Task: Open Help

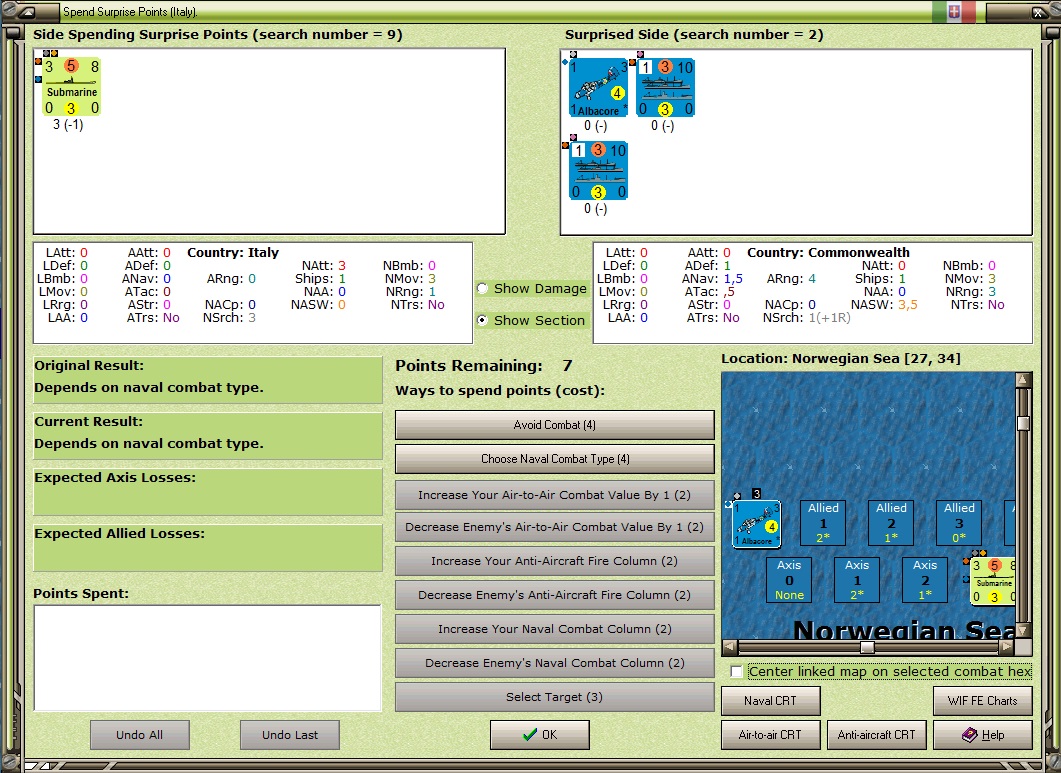Action: click(983, 734)
